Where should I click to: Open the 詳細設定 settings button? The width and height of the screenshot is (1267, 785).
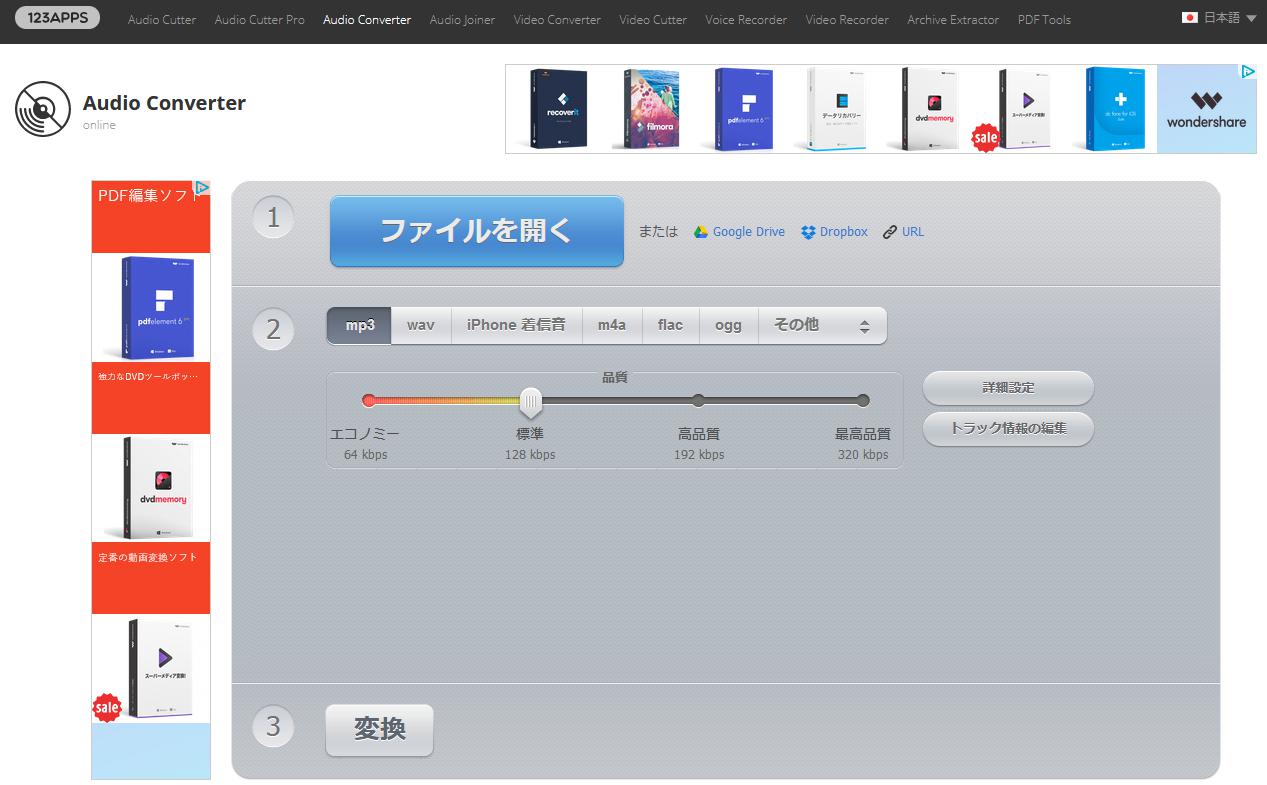coord(1008,388)
